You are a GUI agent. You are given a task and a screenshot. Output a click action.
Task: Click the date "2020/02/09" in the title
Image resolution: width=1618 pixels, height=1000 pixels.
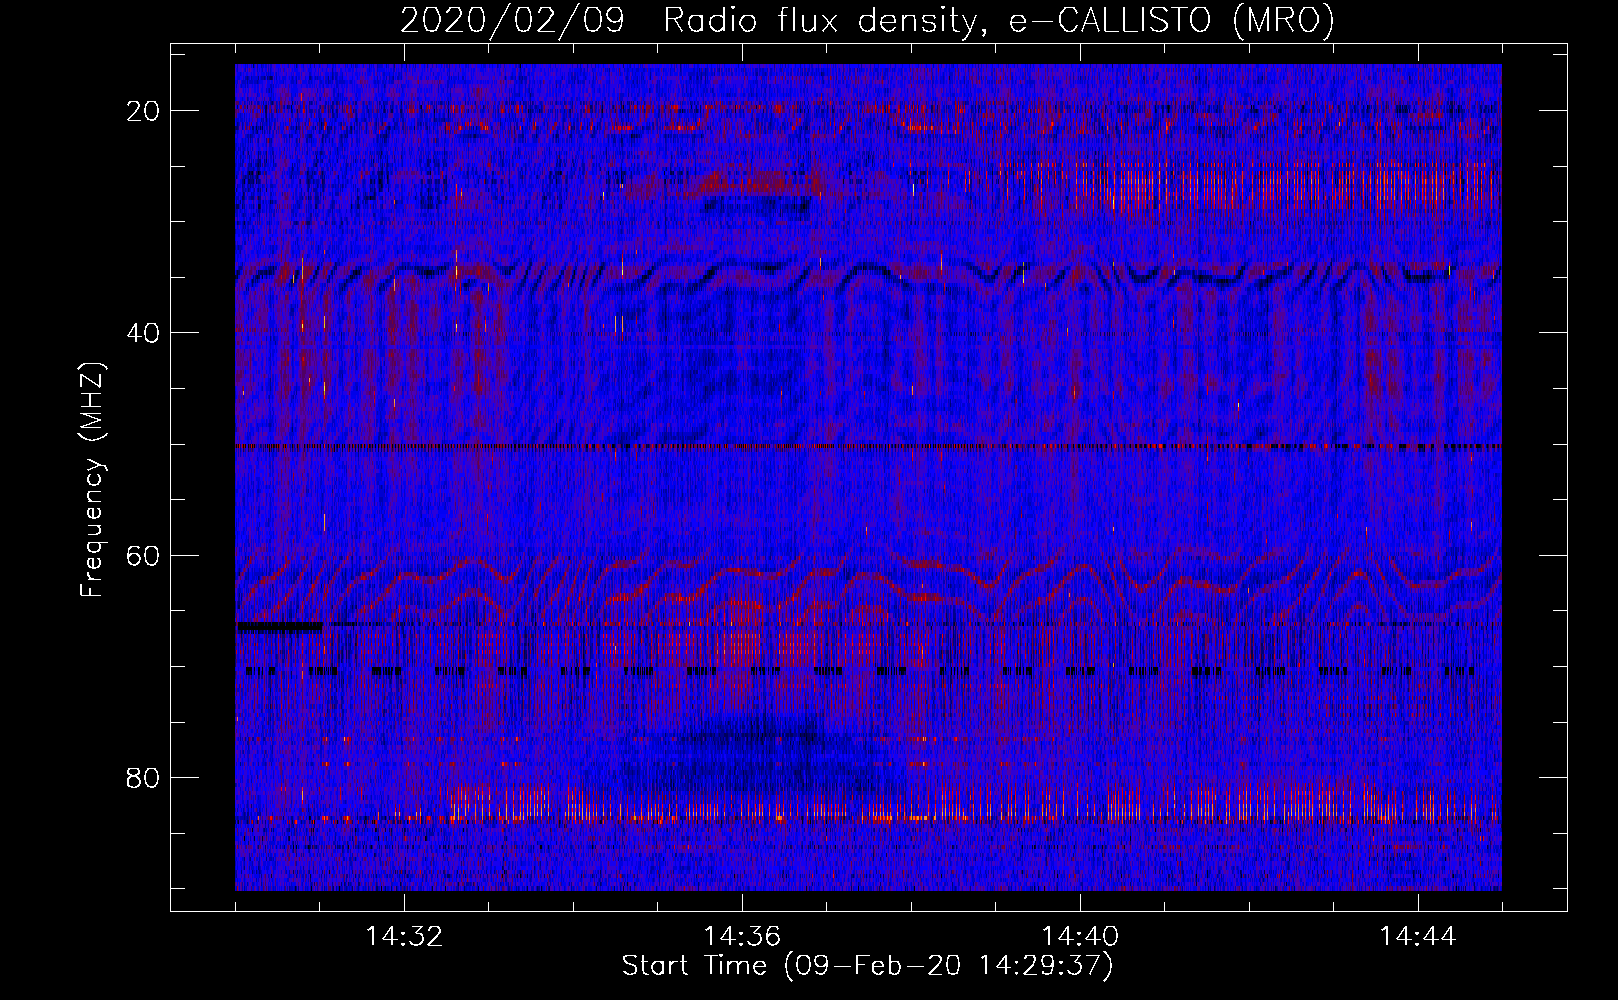coord(513,20)
